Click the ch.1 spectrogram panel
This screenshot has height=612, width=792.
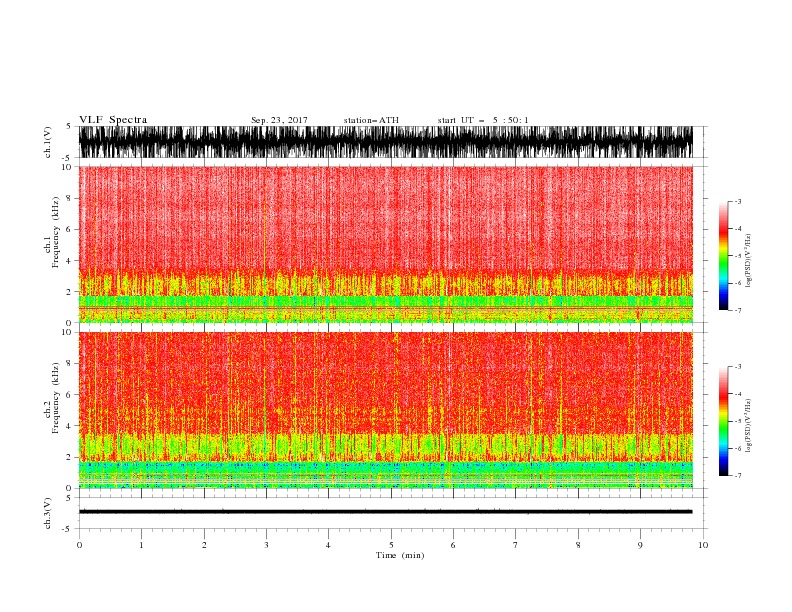click(385, 244)
